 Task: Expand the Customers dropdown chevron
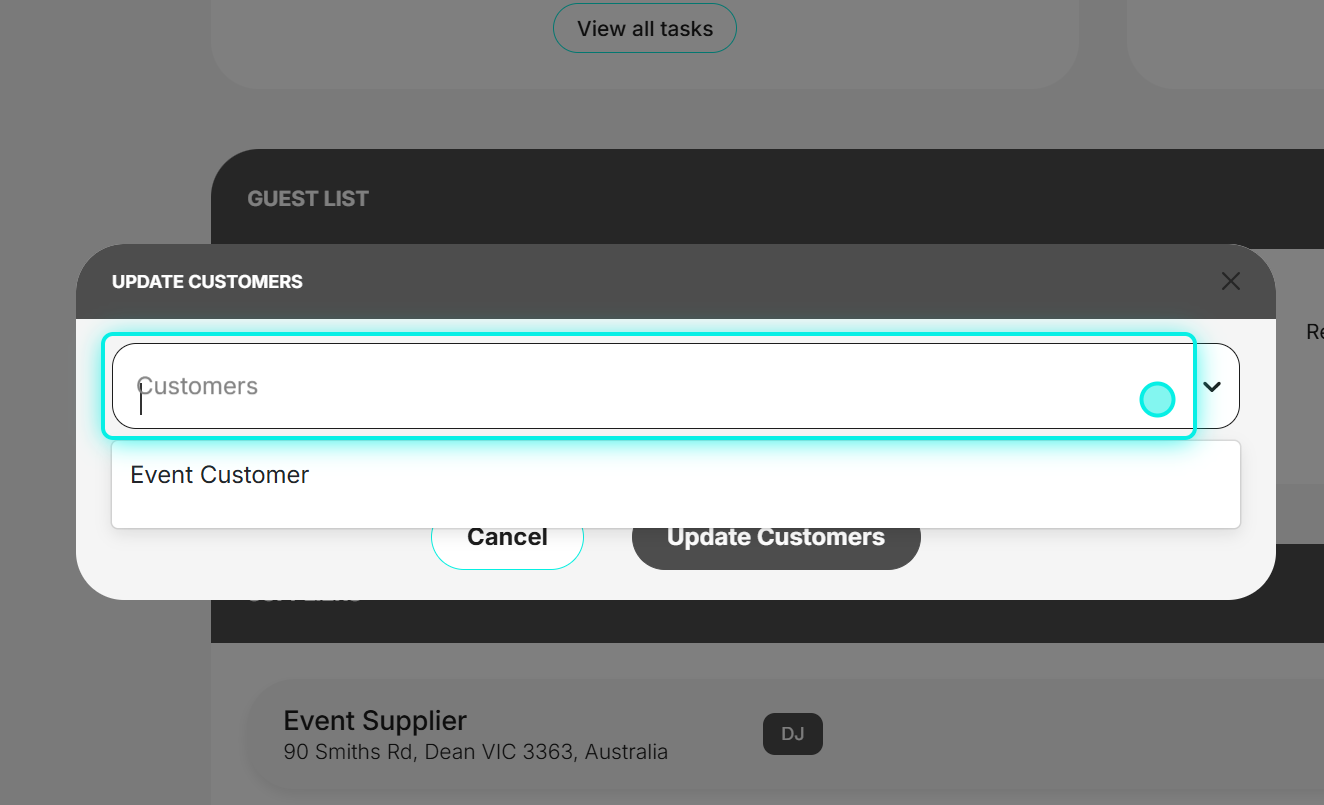(1212, 386)
